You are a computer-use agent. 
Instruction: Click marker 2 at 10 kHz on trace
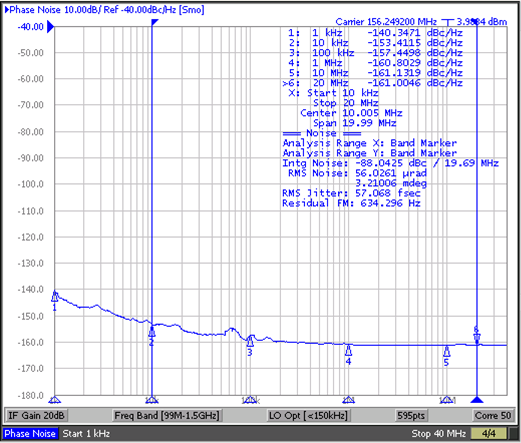coord(152,333)
